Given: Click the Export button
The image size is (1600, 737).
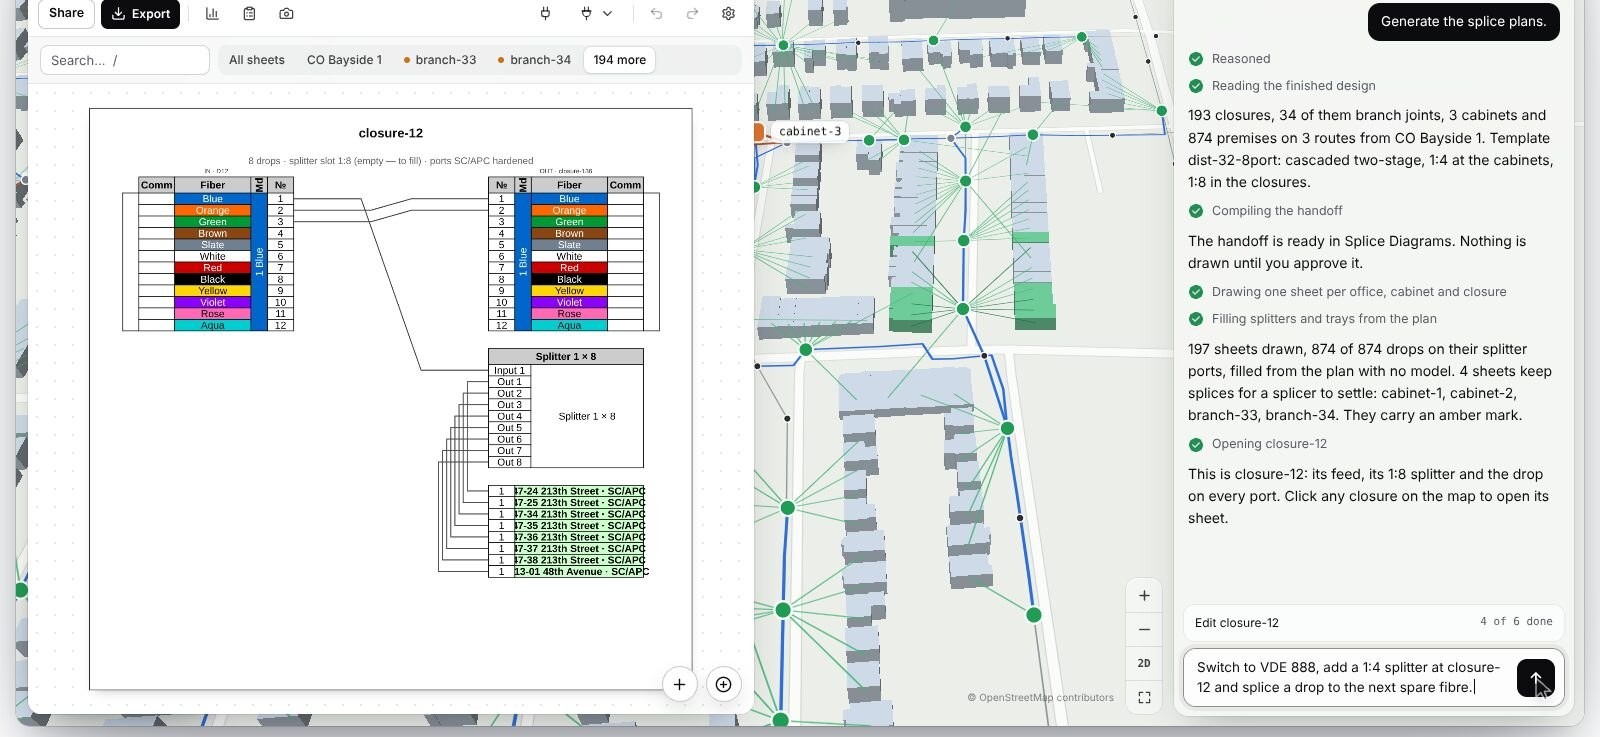Looking at the screenshot, I should coord(141,14).
